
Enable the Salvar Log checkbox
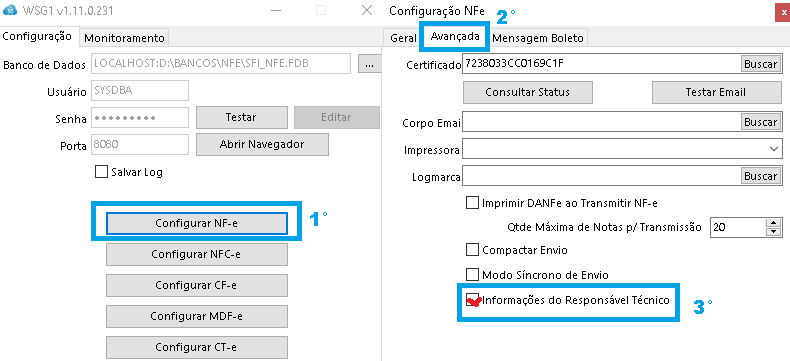pos(101,172)
